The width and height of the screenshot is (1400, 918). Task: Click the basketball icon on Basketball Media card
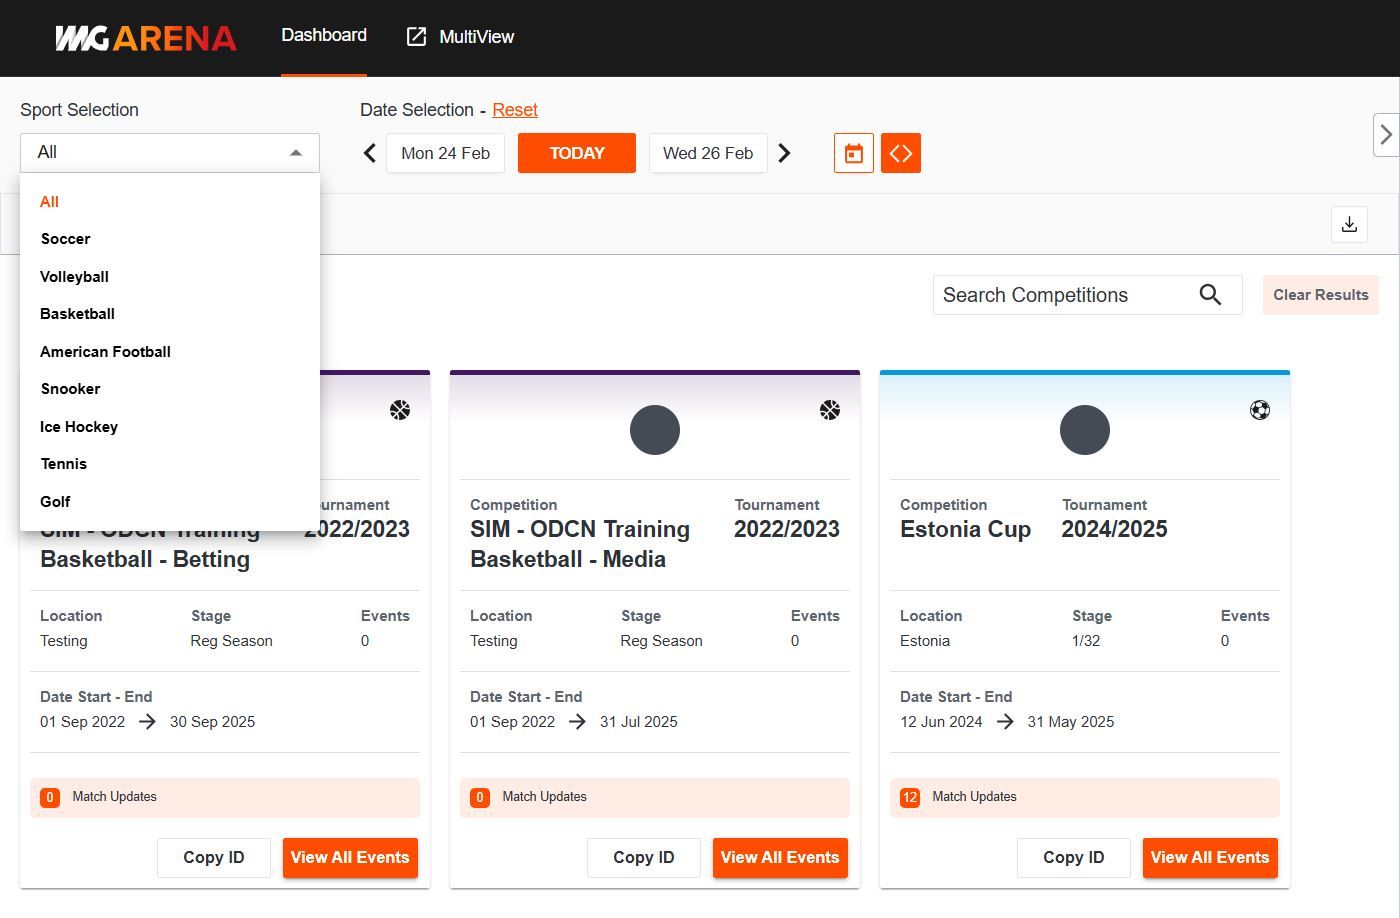click(829, 410)
